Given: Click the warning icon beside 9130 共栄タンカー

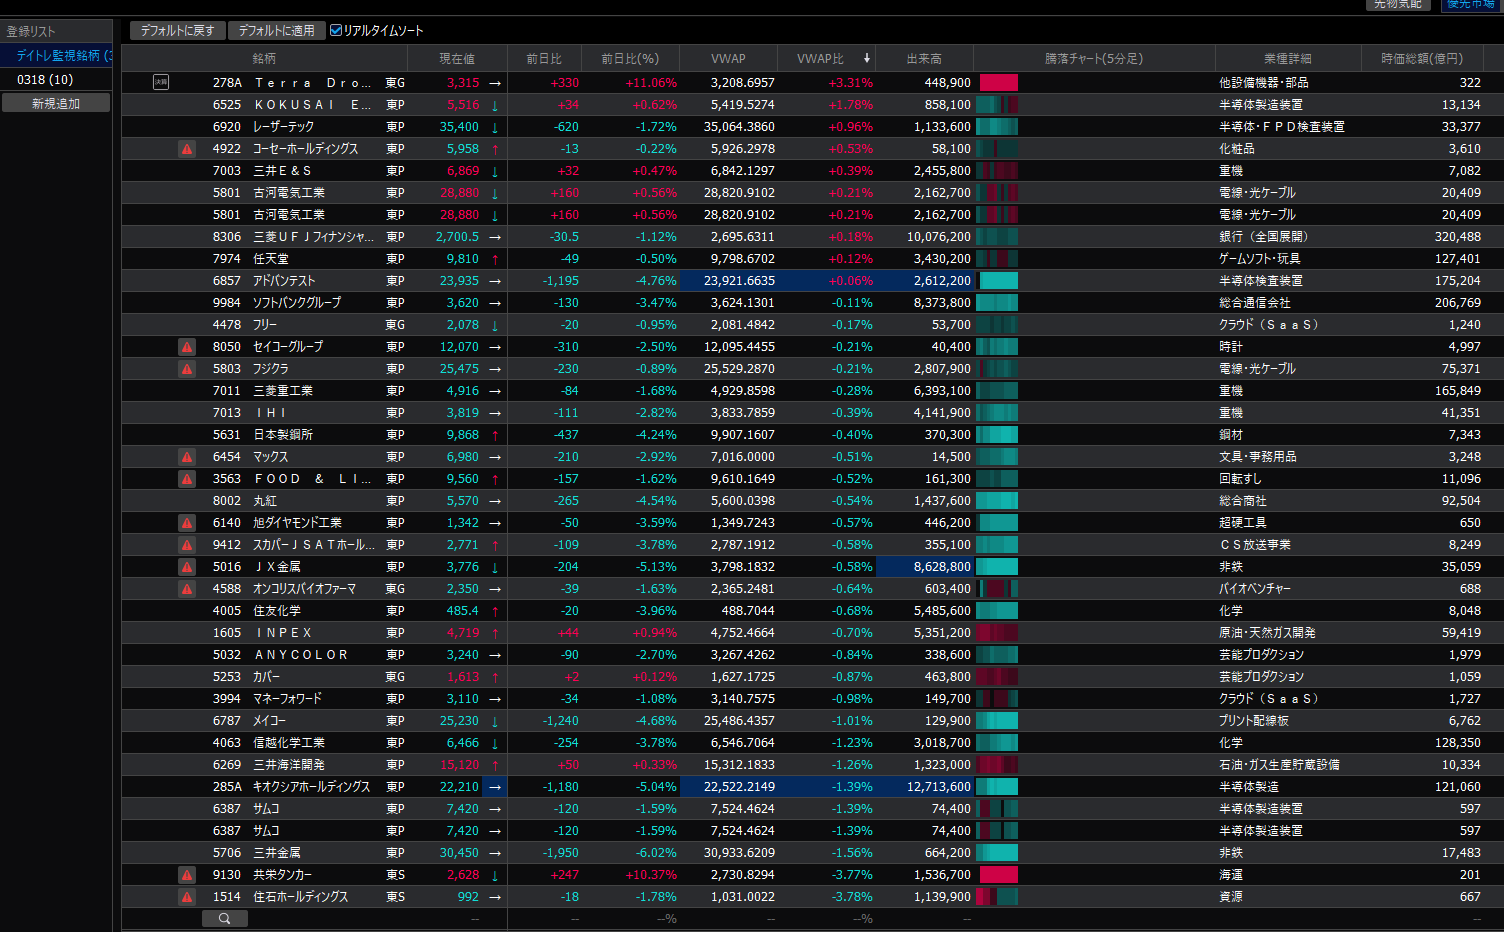Looking at the screenshot, I should point(187,875).
